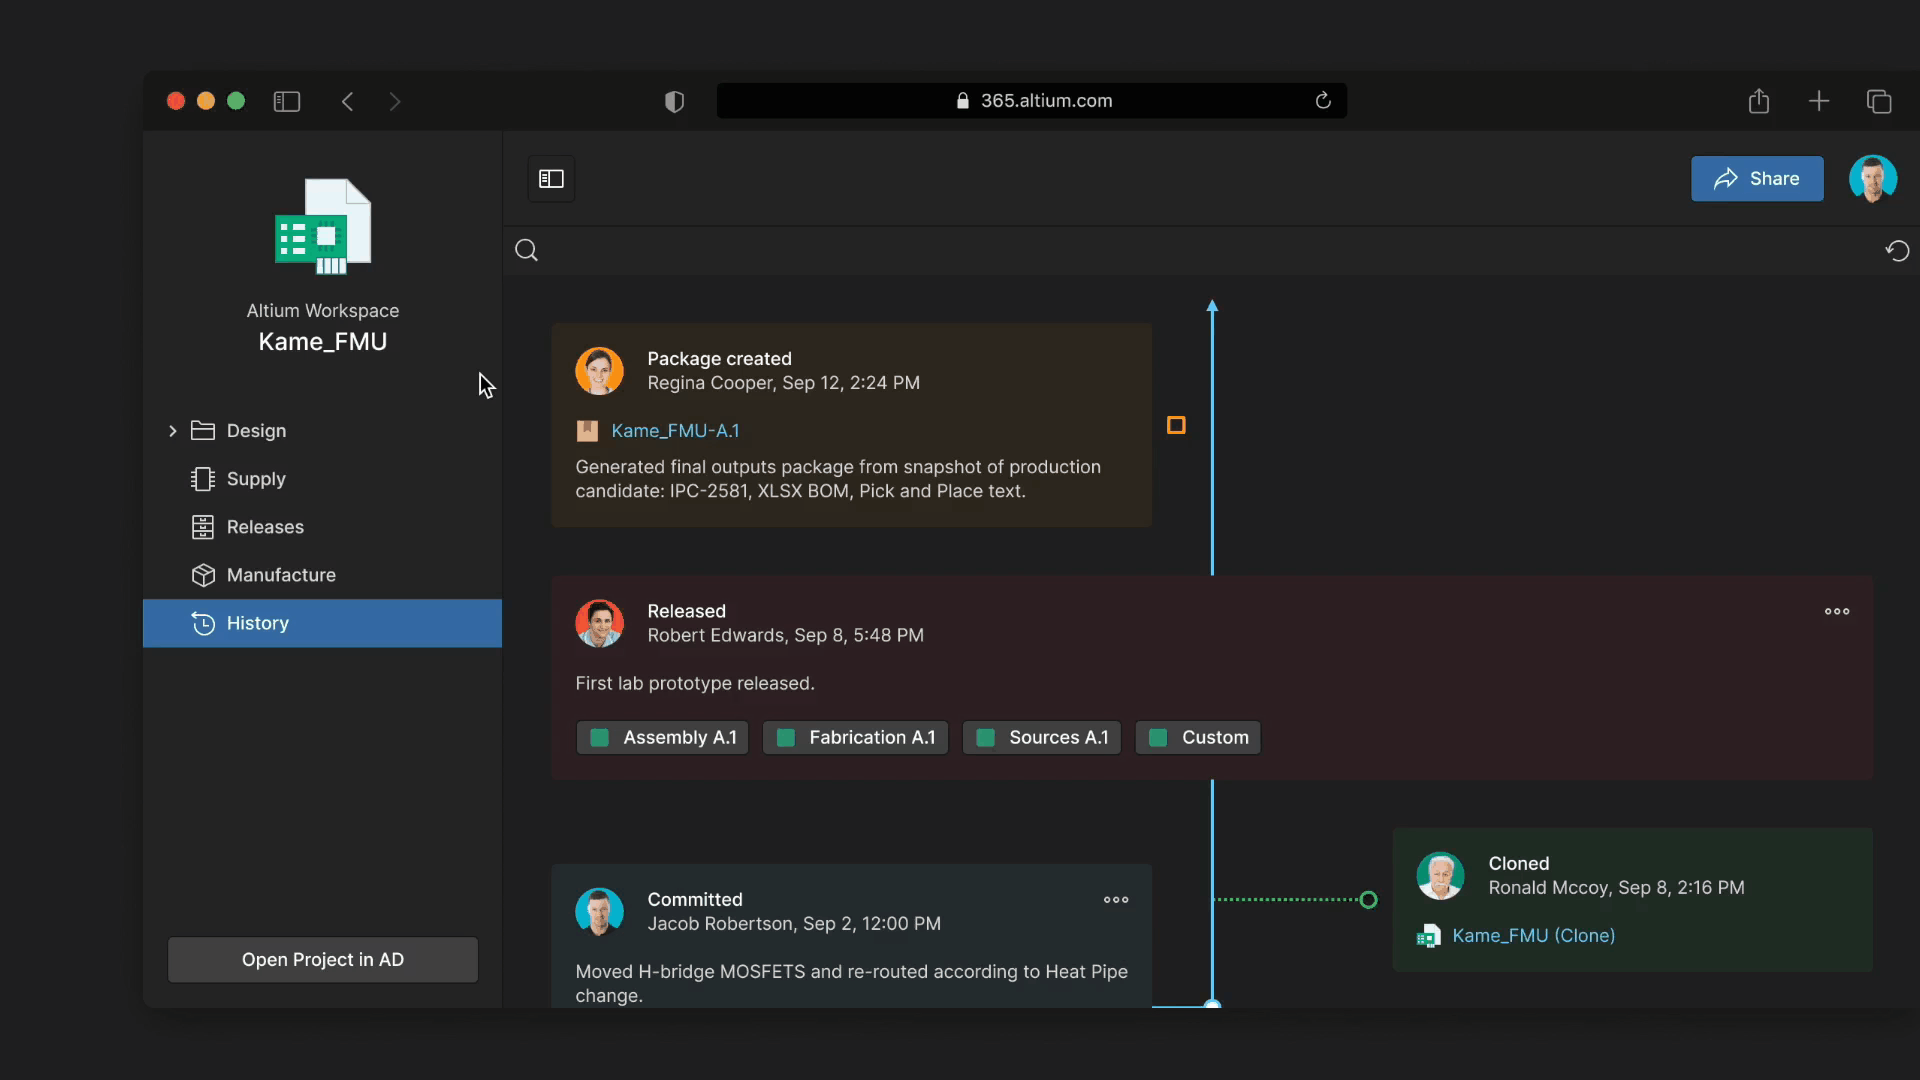
Task: Refresh the history timeline
Action: pyautogui.click(x=1897, y=250)
